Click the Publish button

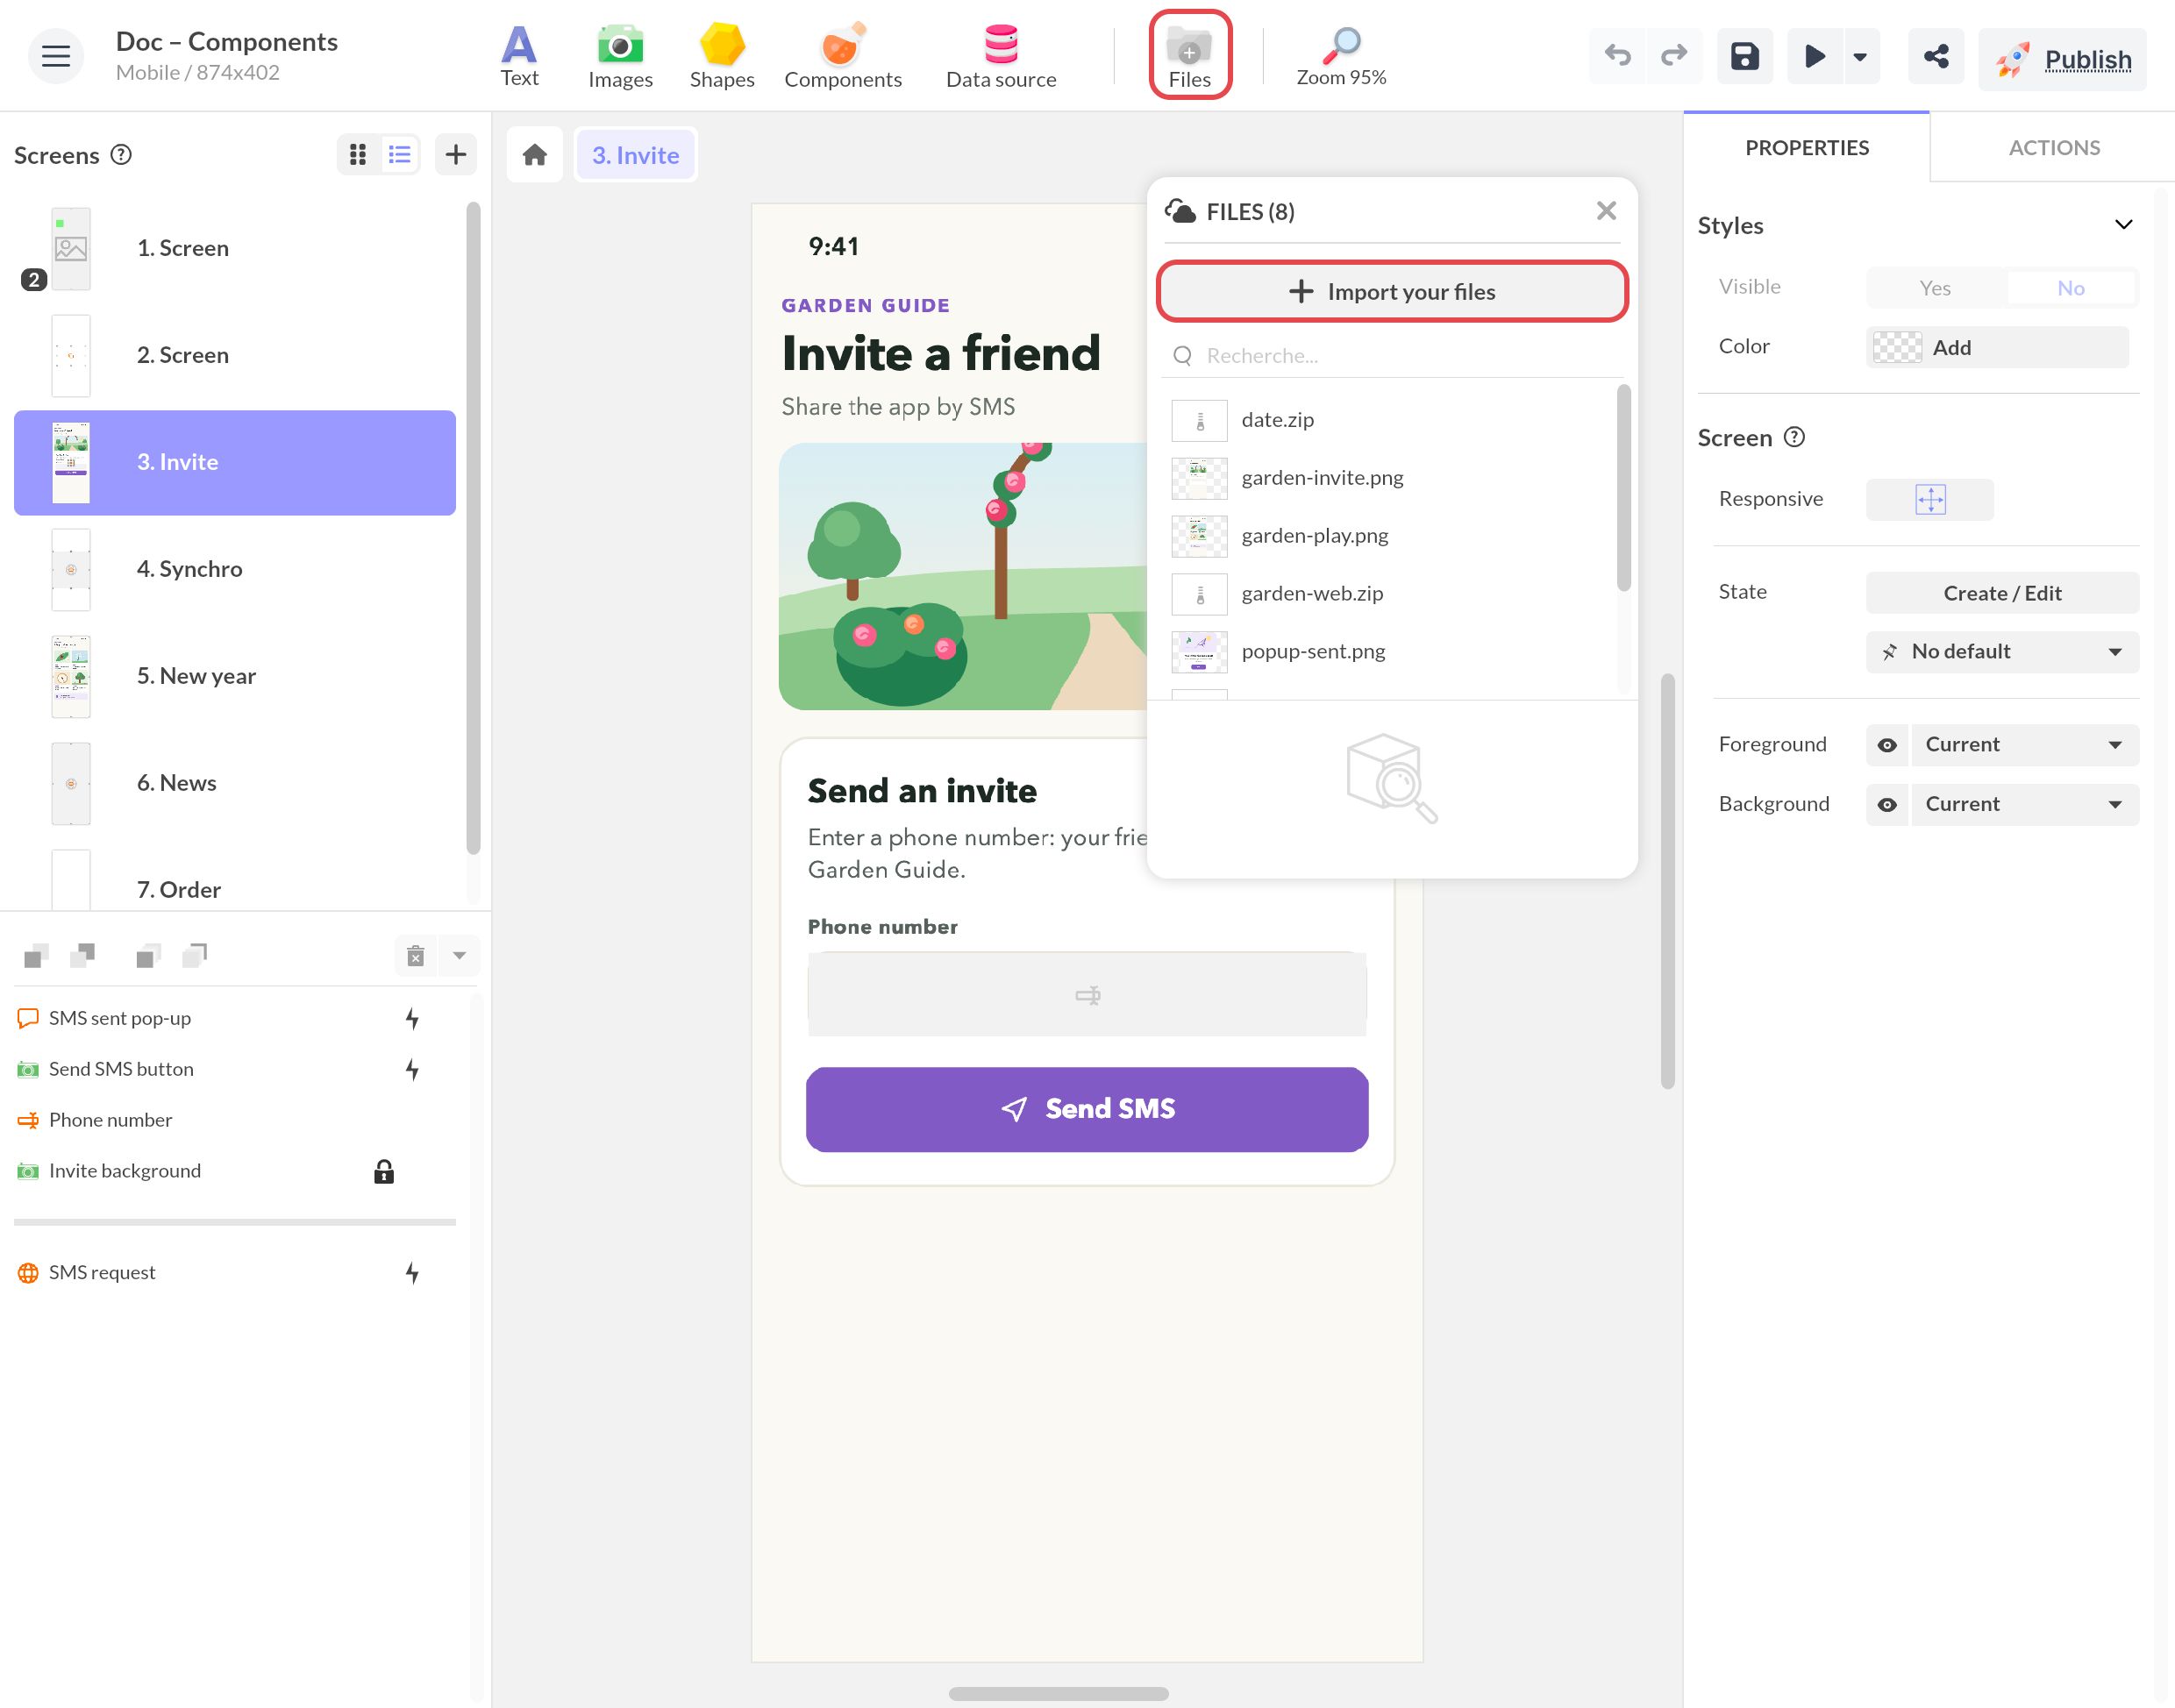pos(2062,58)
